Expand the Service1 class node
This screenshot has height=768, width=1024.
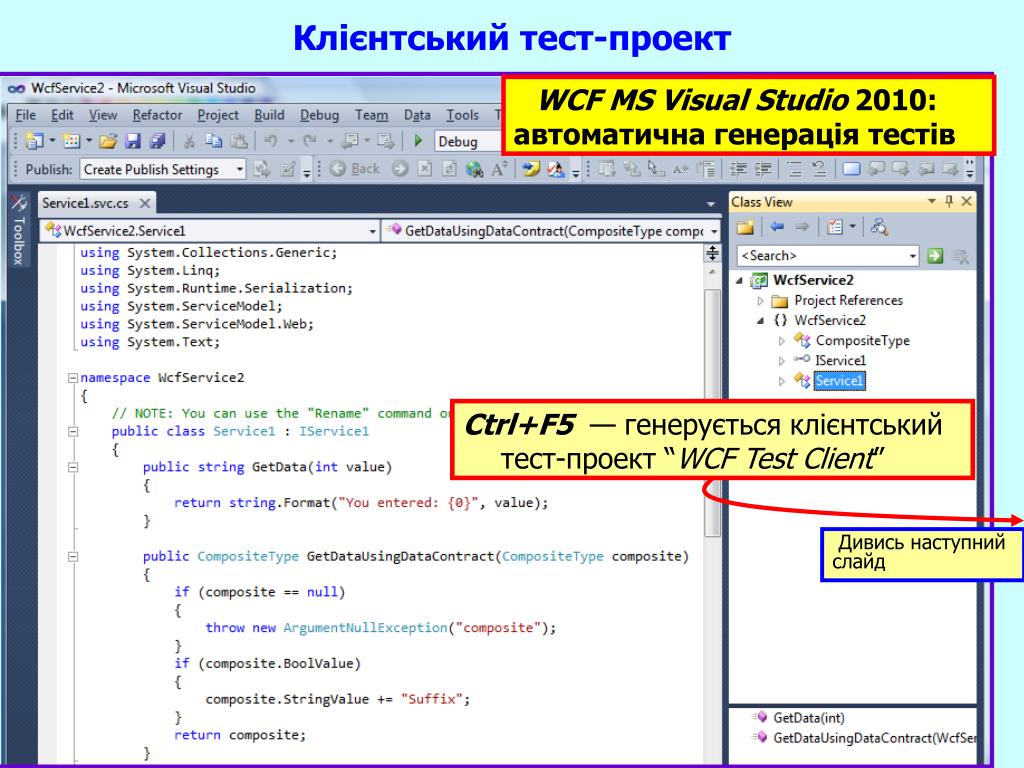pos(782,381)
